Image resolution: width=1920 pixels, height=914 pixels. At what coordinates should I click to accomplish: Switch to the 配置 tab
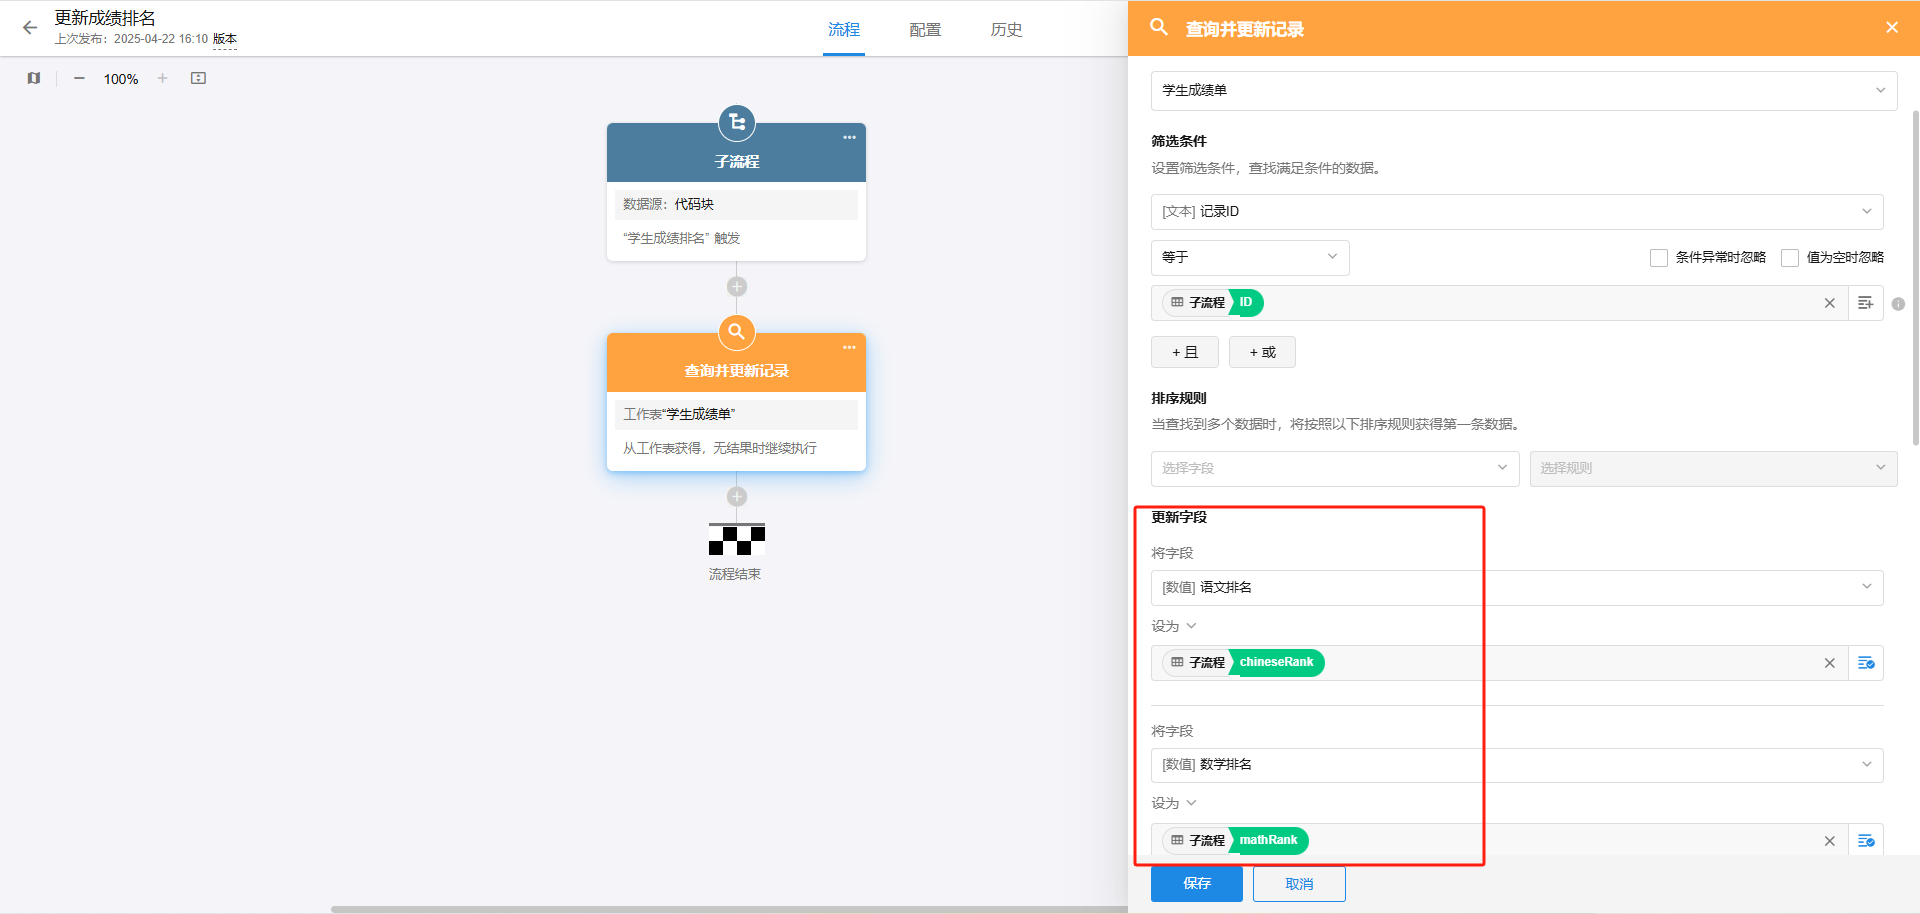925,30
